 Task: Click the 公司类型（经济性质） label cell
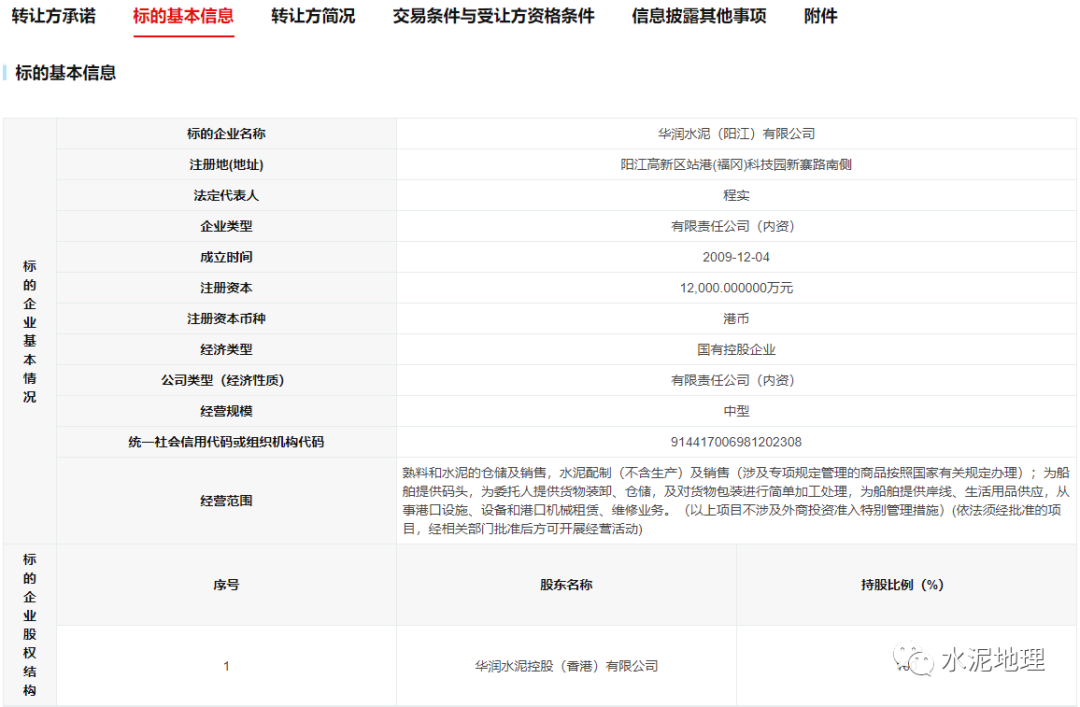click(x=226, y=380)
